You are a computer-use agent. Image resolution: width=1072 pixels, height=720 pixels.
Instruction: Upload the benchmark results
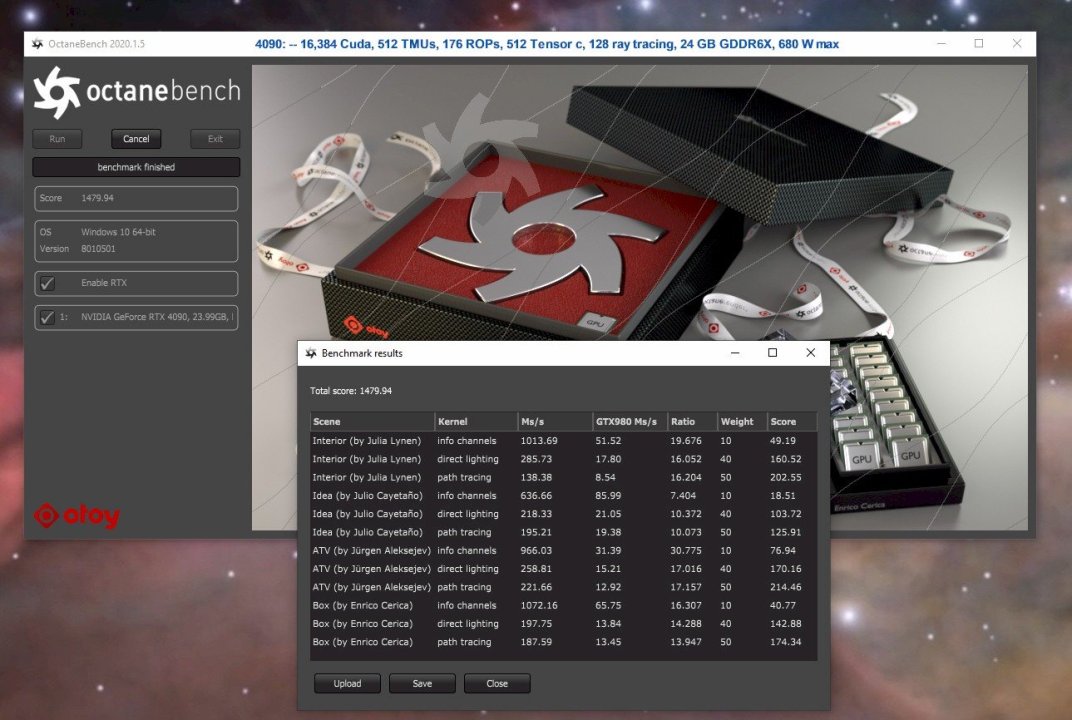pos(348,684)
